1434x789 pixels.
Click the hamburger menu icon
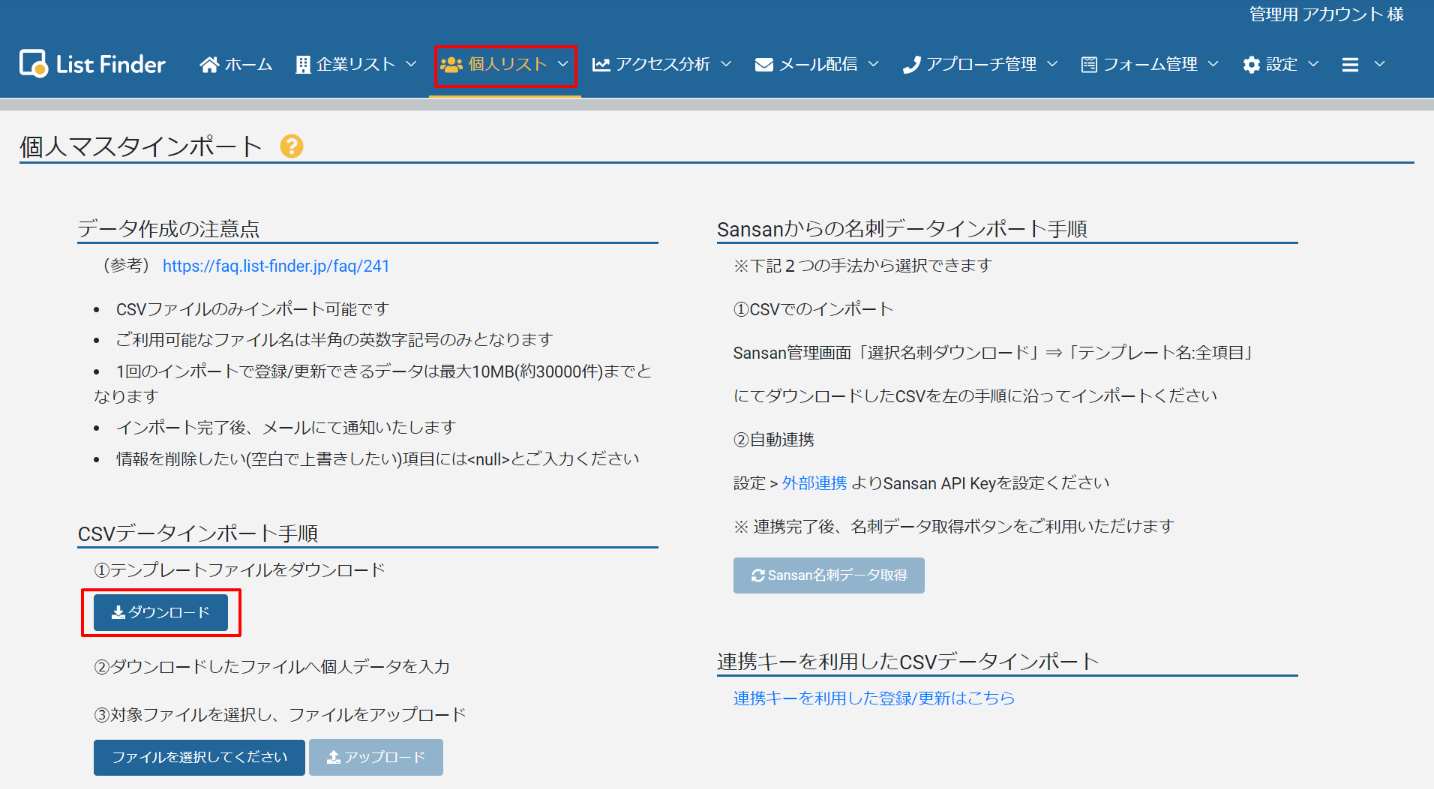1350,65
